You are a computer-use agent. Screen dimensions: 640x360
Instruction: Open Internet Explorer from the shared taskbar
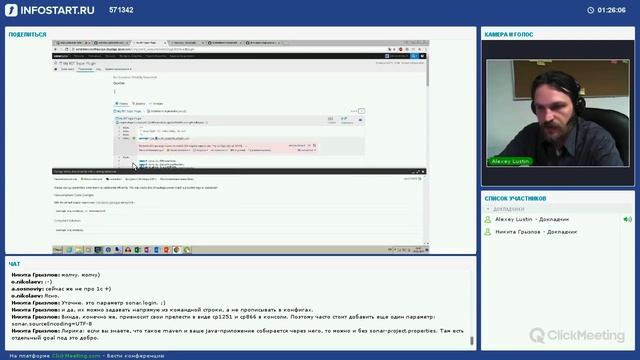tap(69, 250)
